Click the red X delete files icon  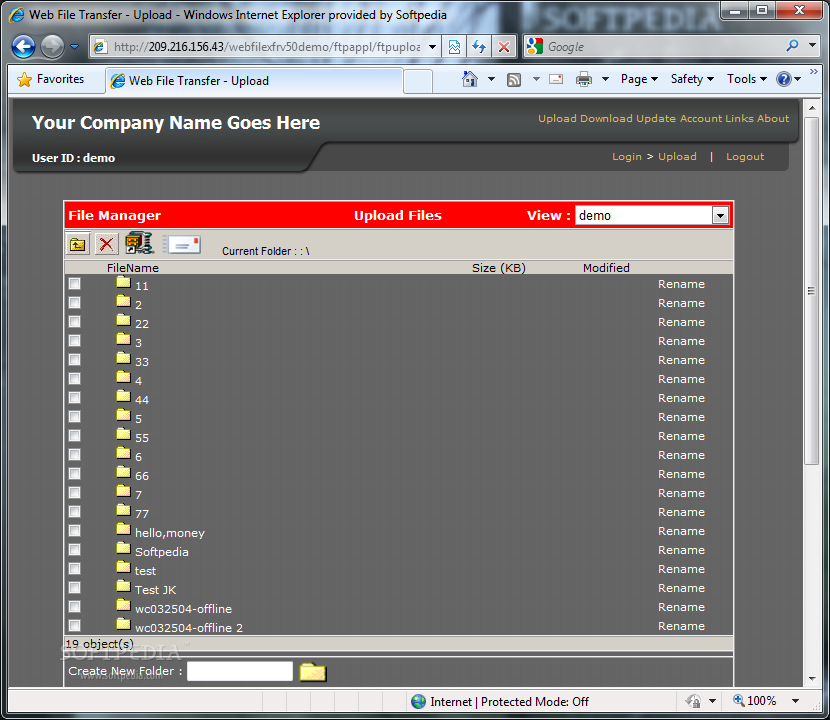106,244
